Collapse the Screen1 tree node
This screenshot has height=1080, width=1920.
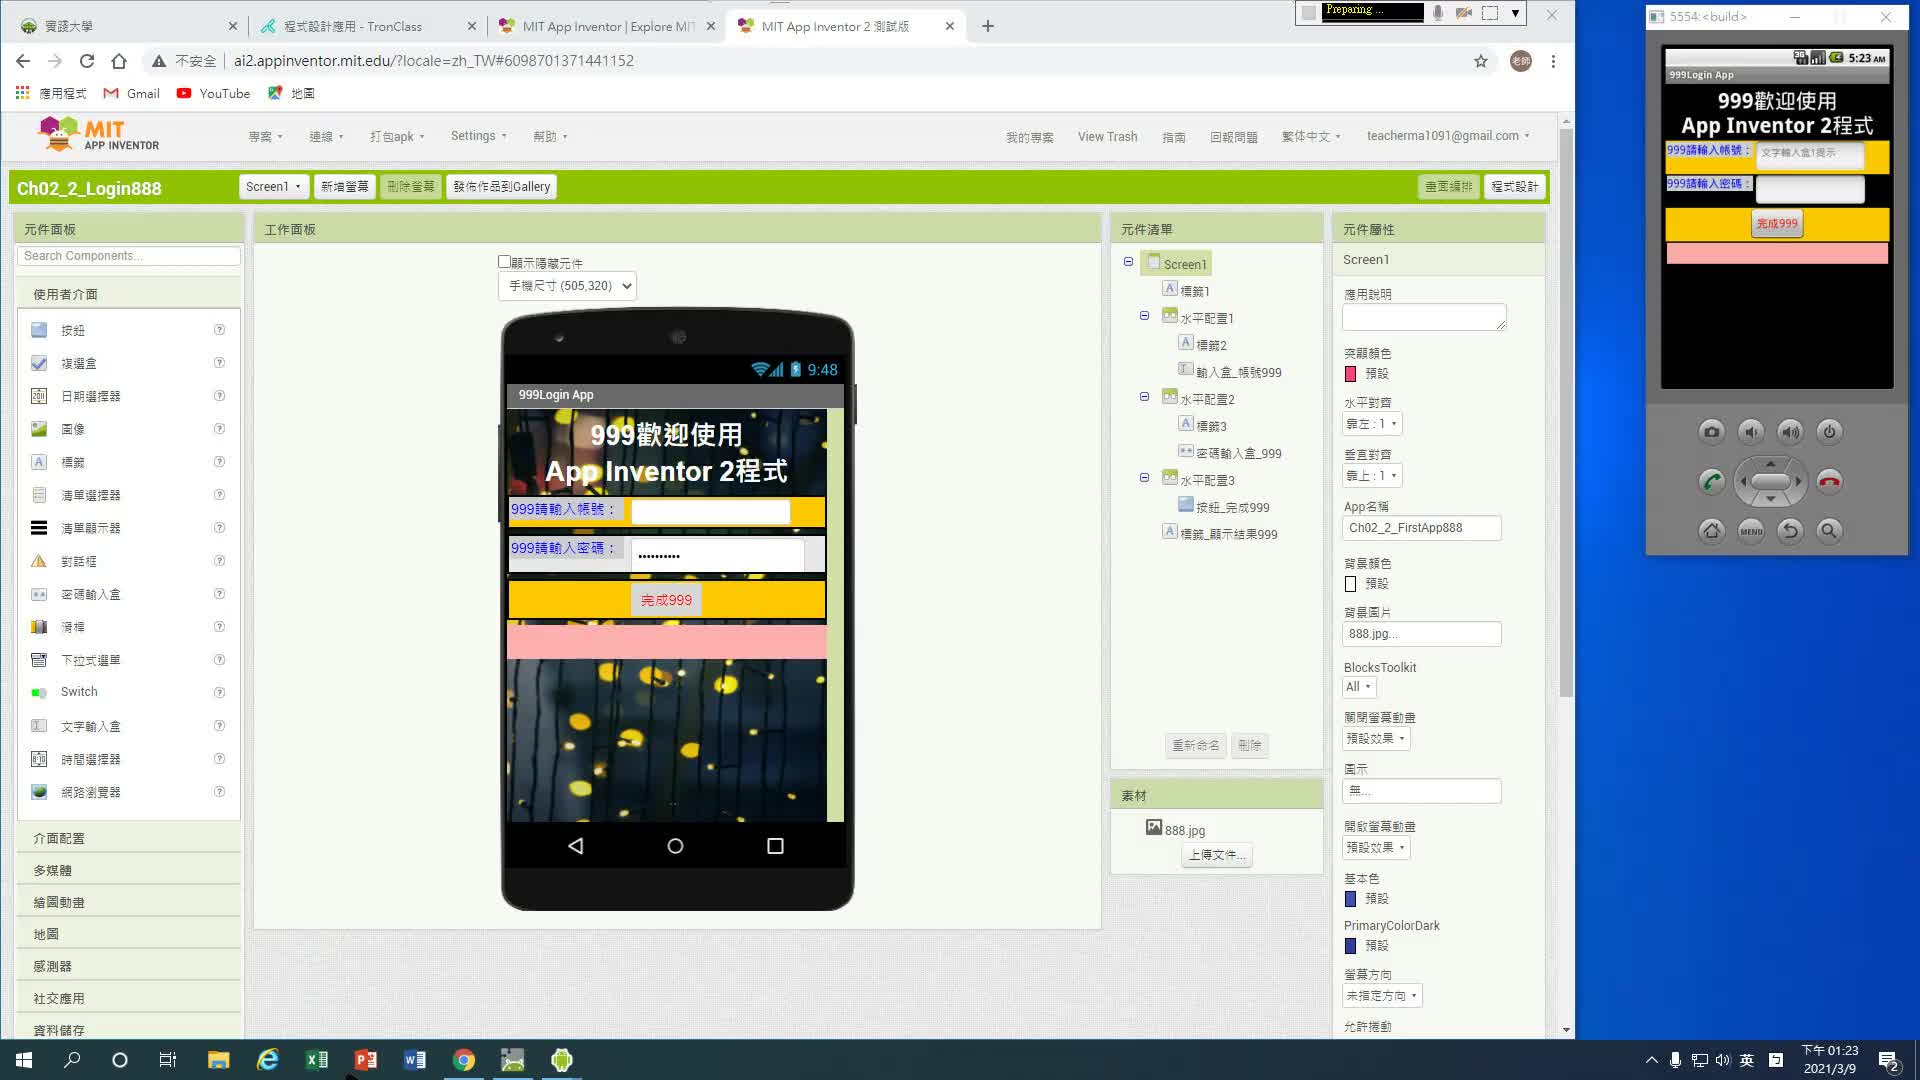pyautogui.click(x=1128, y=262)
